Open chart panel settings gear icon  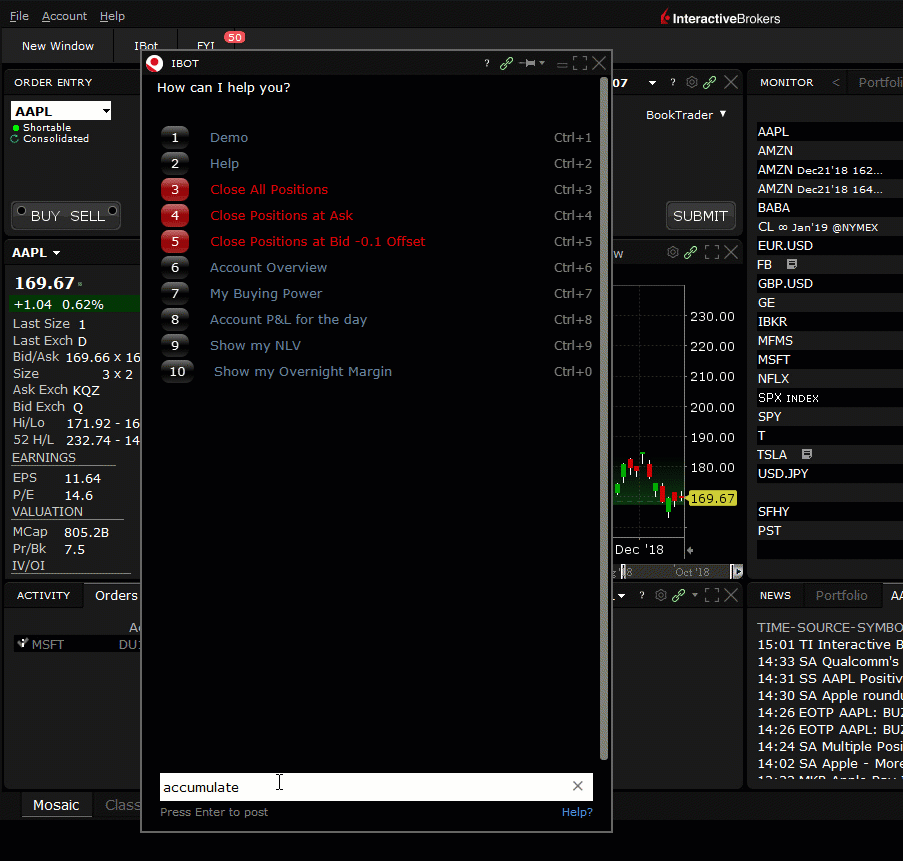pos(673,253)
